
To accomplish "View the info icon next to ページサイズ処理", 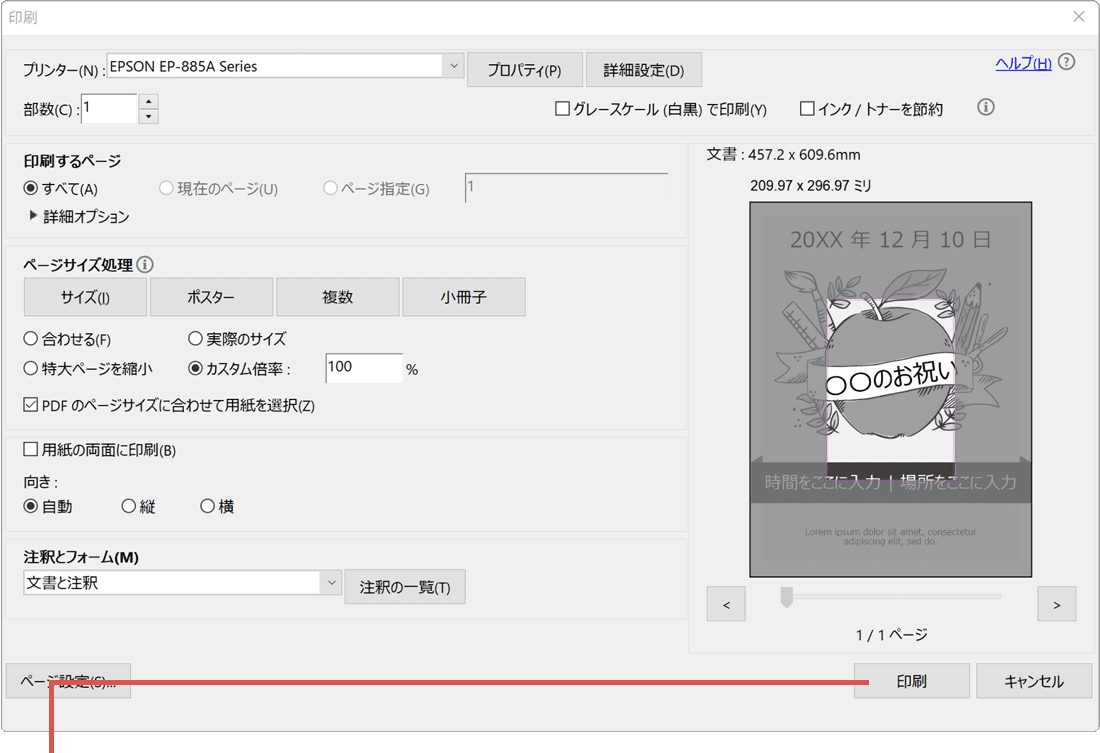I will coord(146,264).
